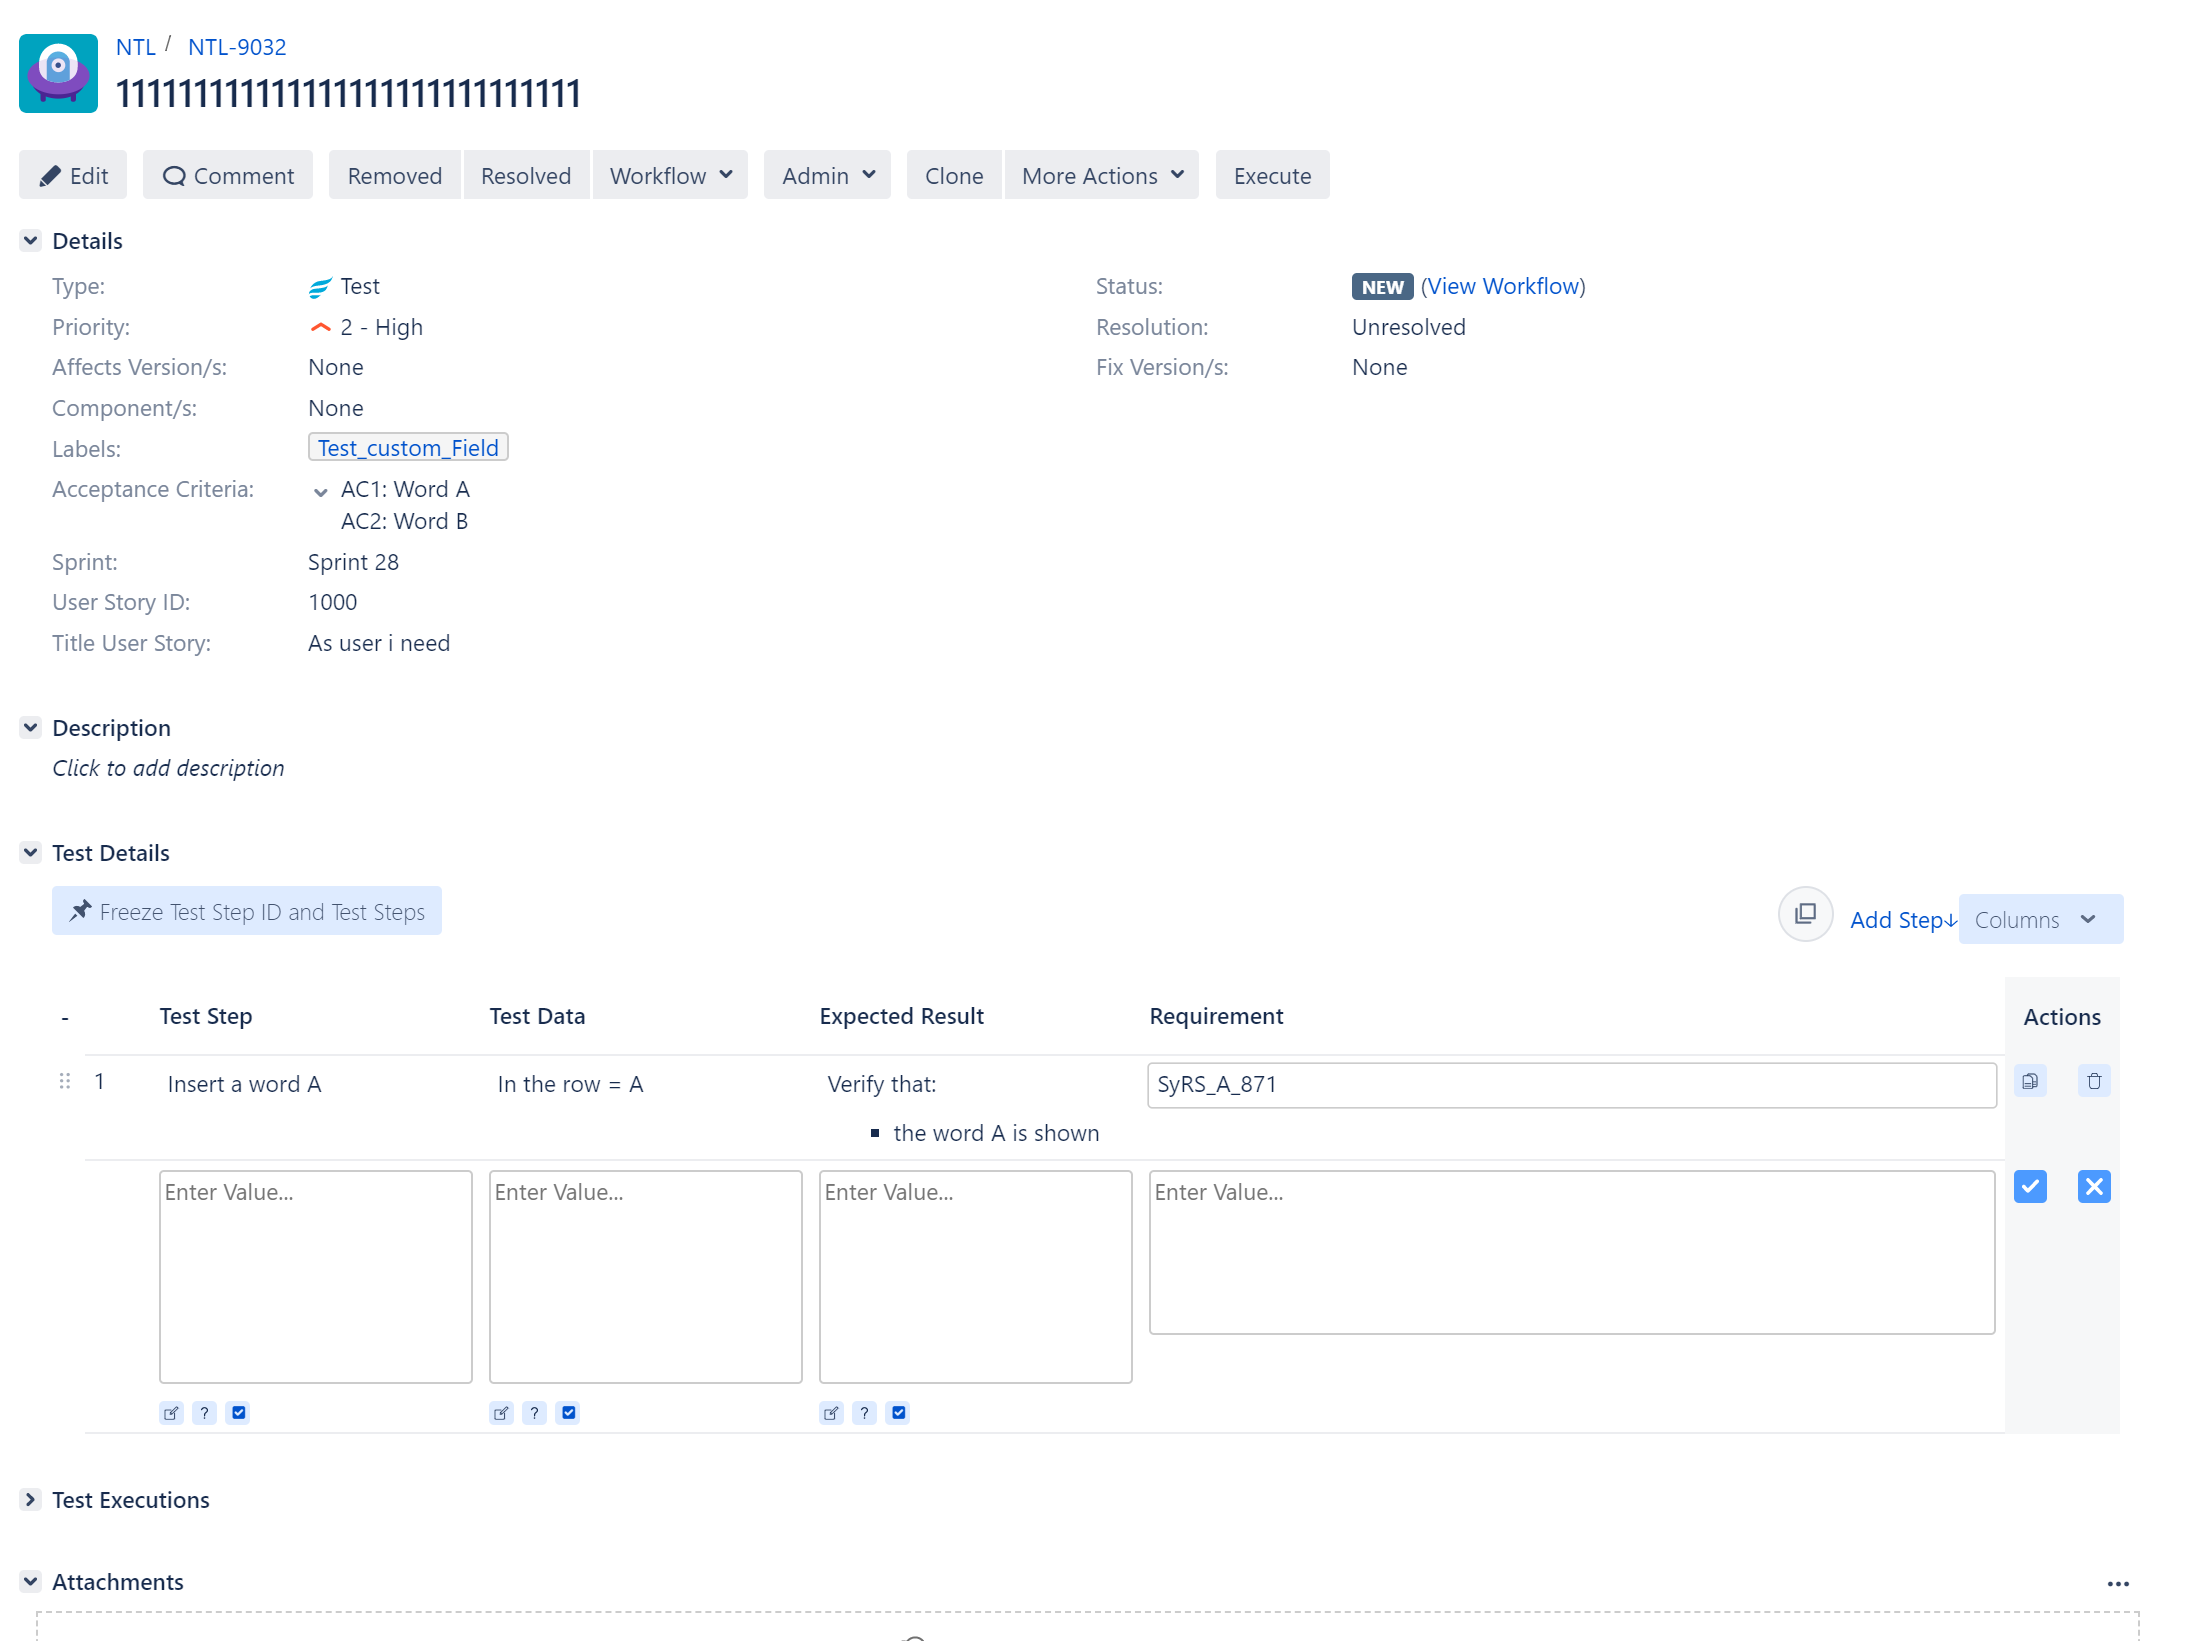Click the Add Step link

click(x=1903, y=920)
